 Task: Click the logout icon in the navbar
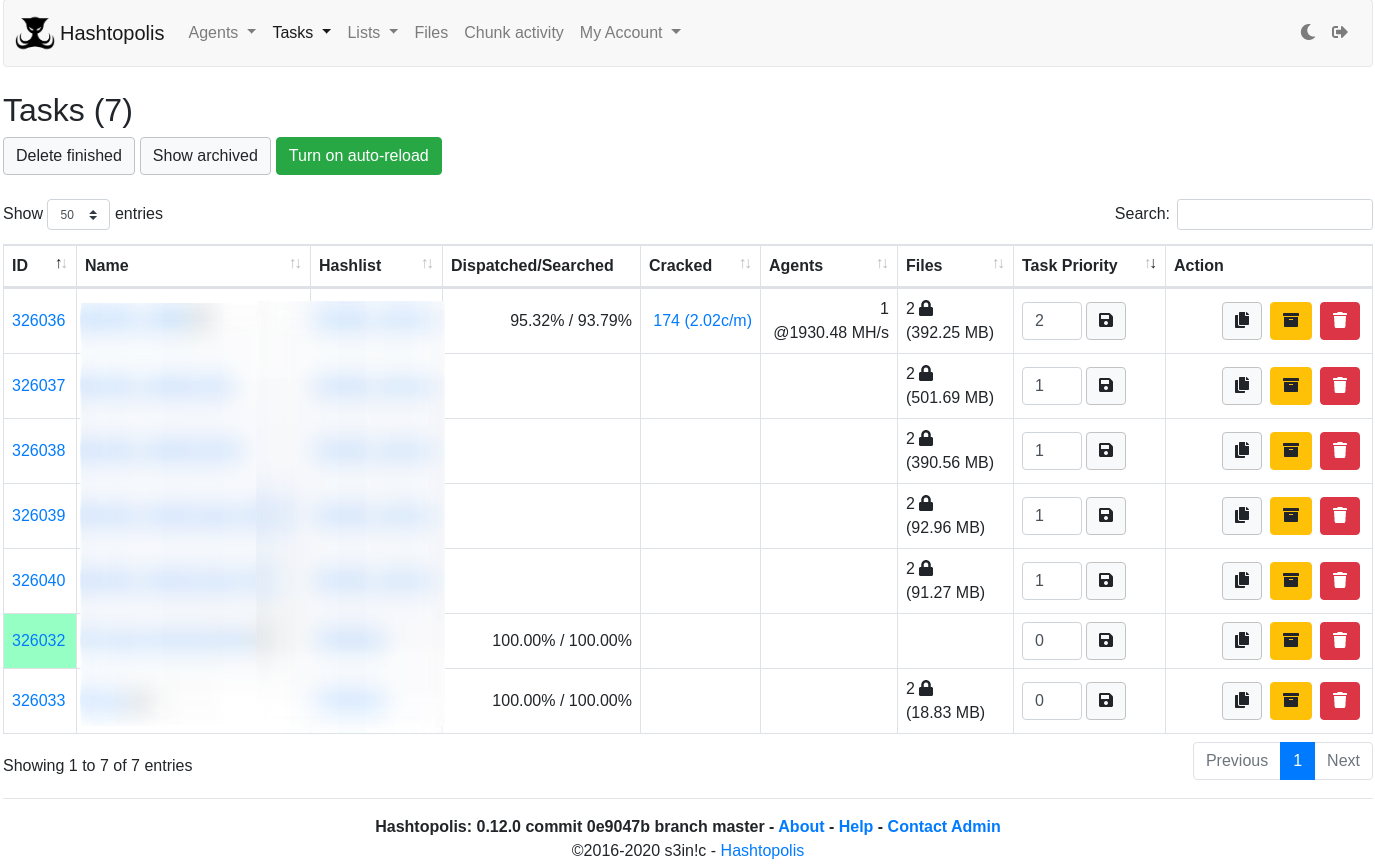1340,32
